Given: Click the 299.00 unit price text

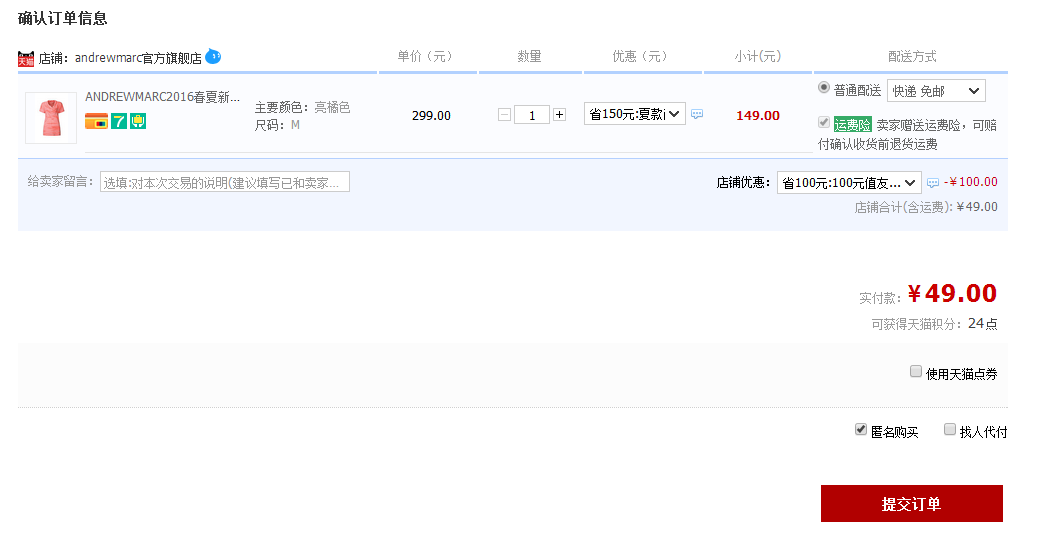Looking at the screenshot, I should tap(431, 115).
